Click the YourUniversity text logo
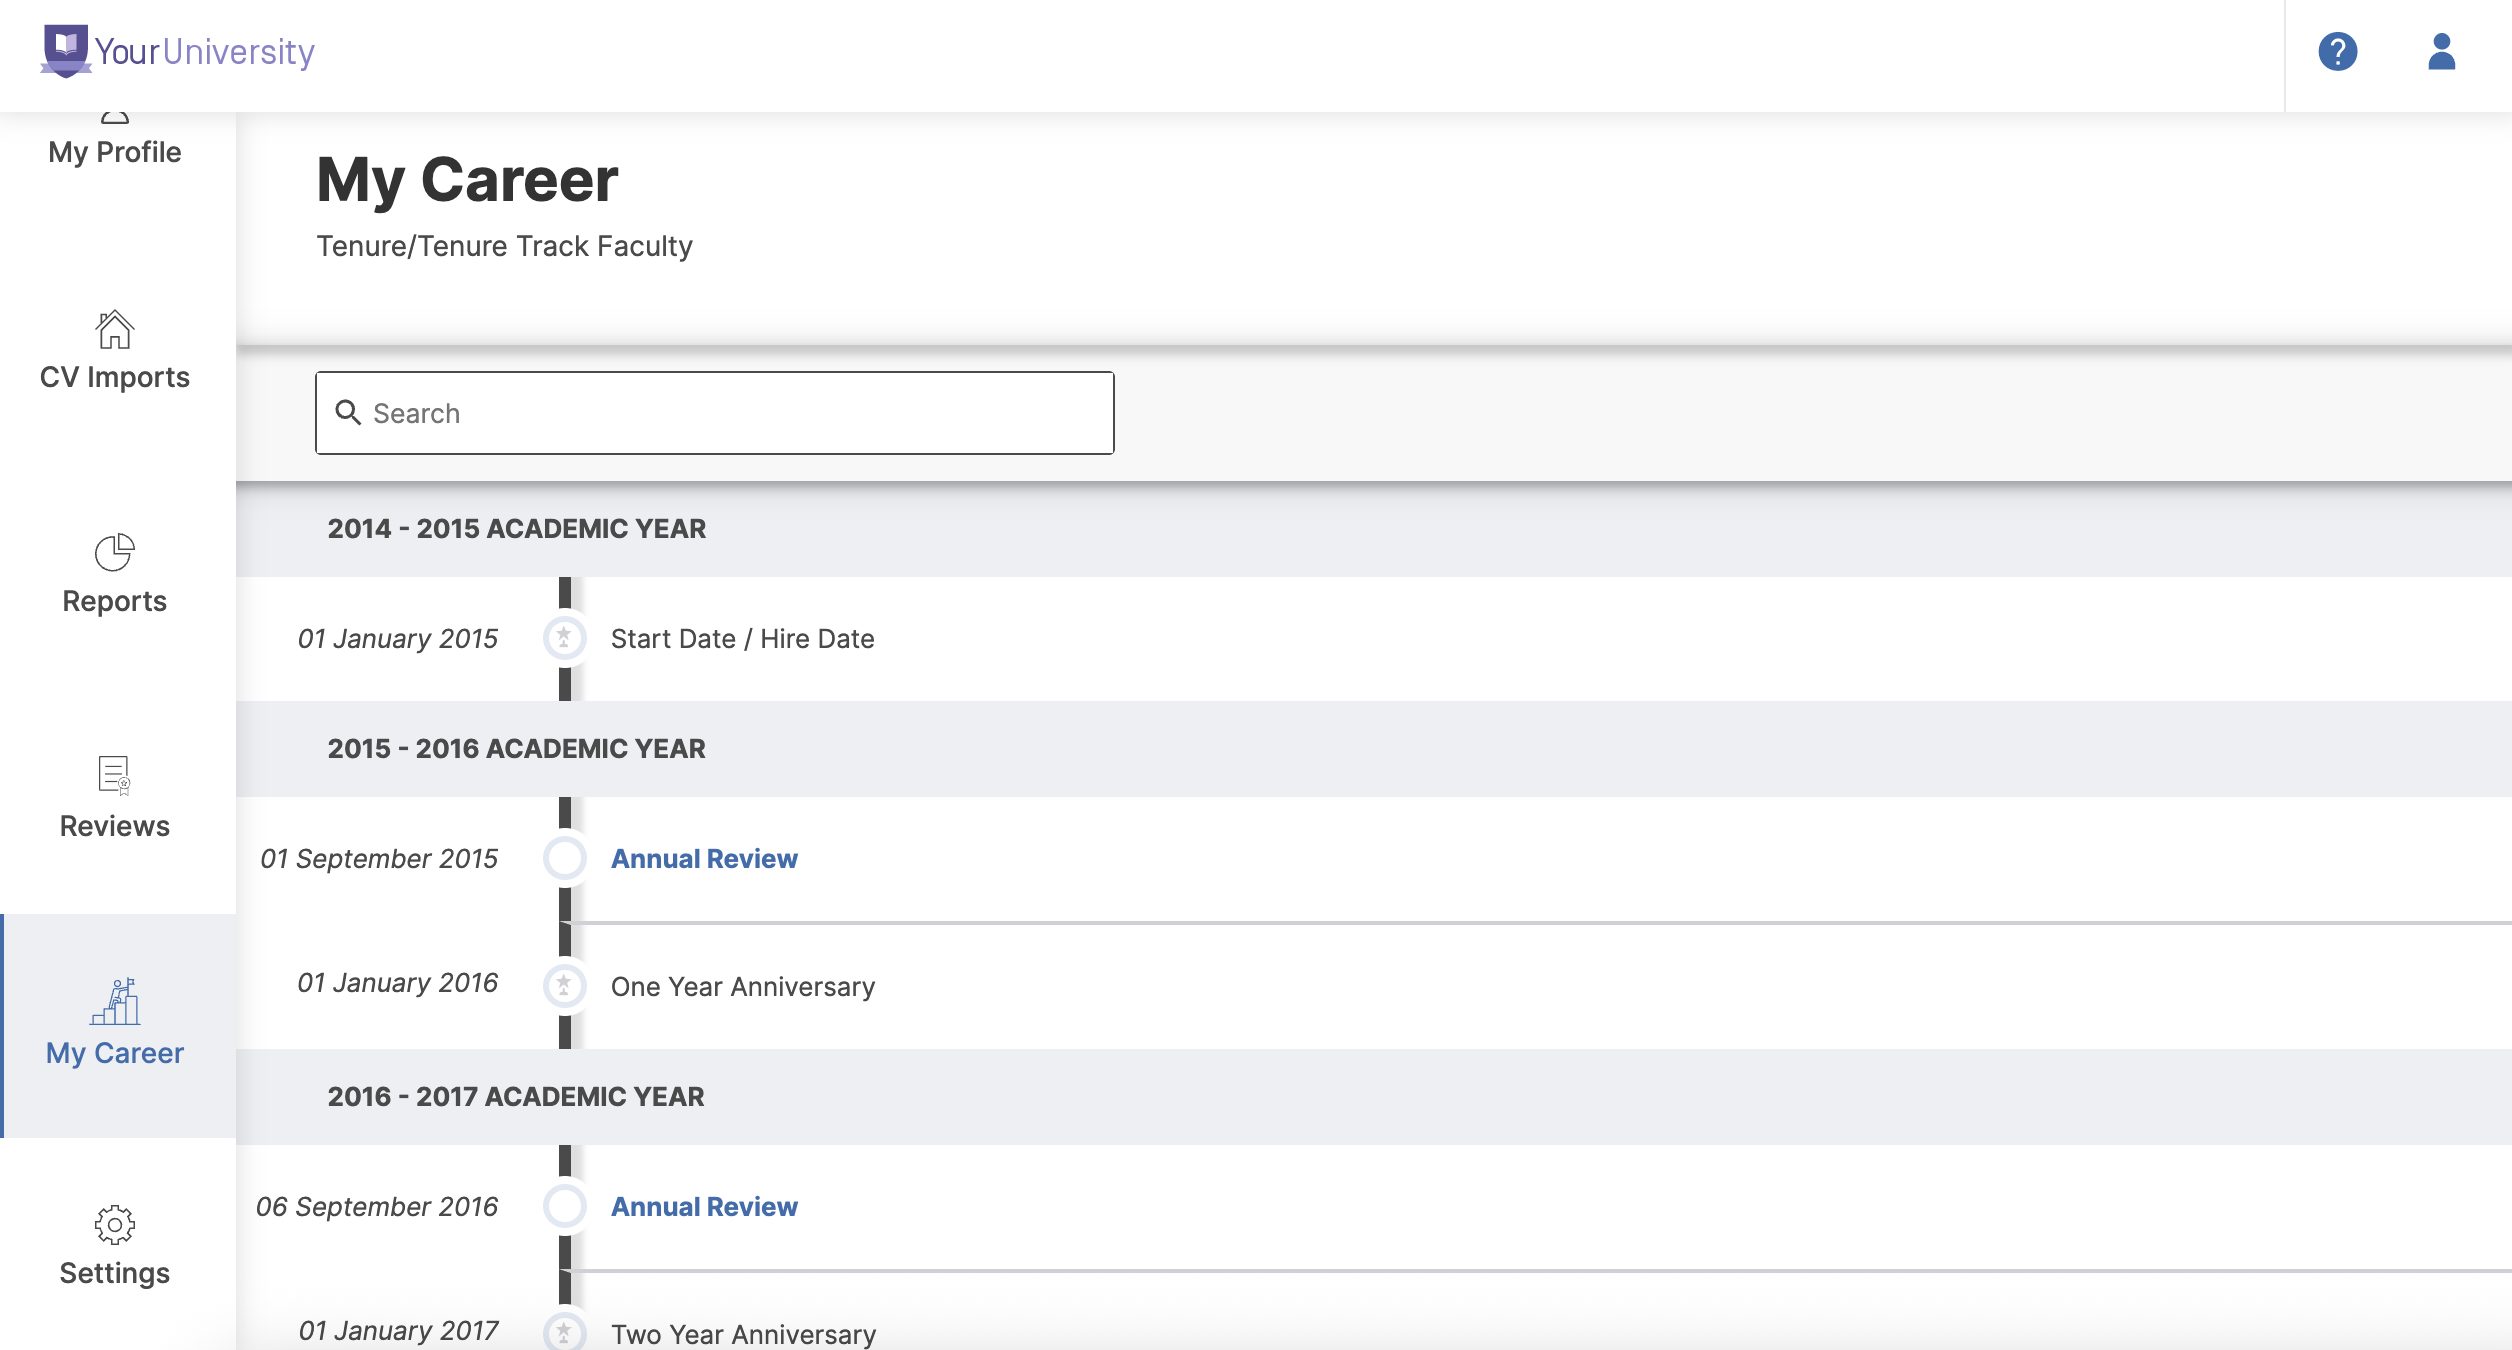2512x1350 pixels. point(205,52)
